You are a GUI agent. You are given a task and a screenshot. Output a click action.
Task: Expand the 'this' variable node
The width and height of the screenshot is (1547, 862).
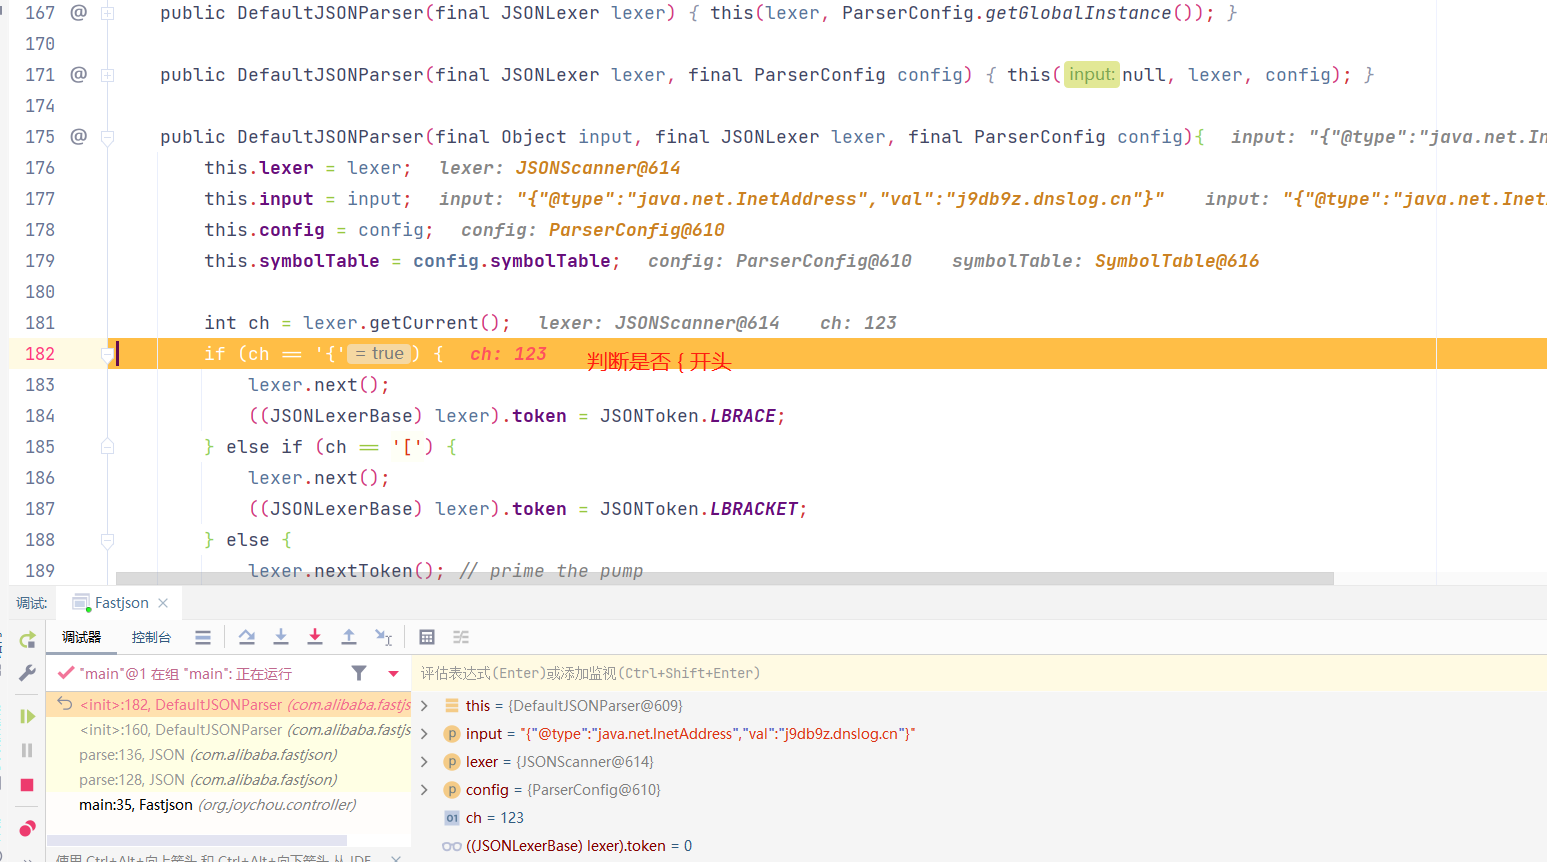click(x=425, y=706)
